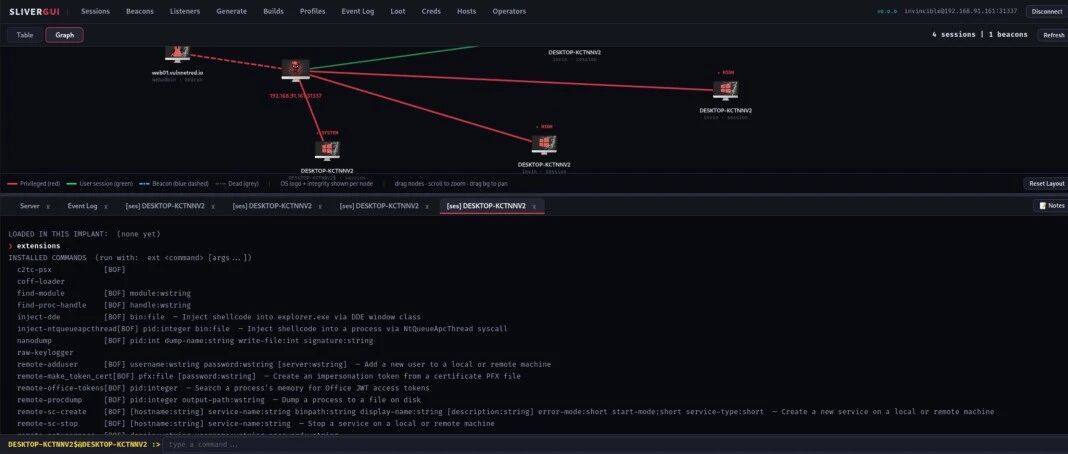
Task: Refresh the sessions graph
Action: (x=1052, y=35)
